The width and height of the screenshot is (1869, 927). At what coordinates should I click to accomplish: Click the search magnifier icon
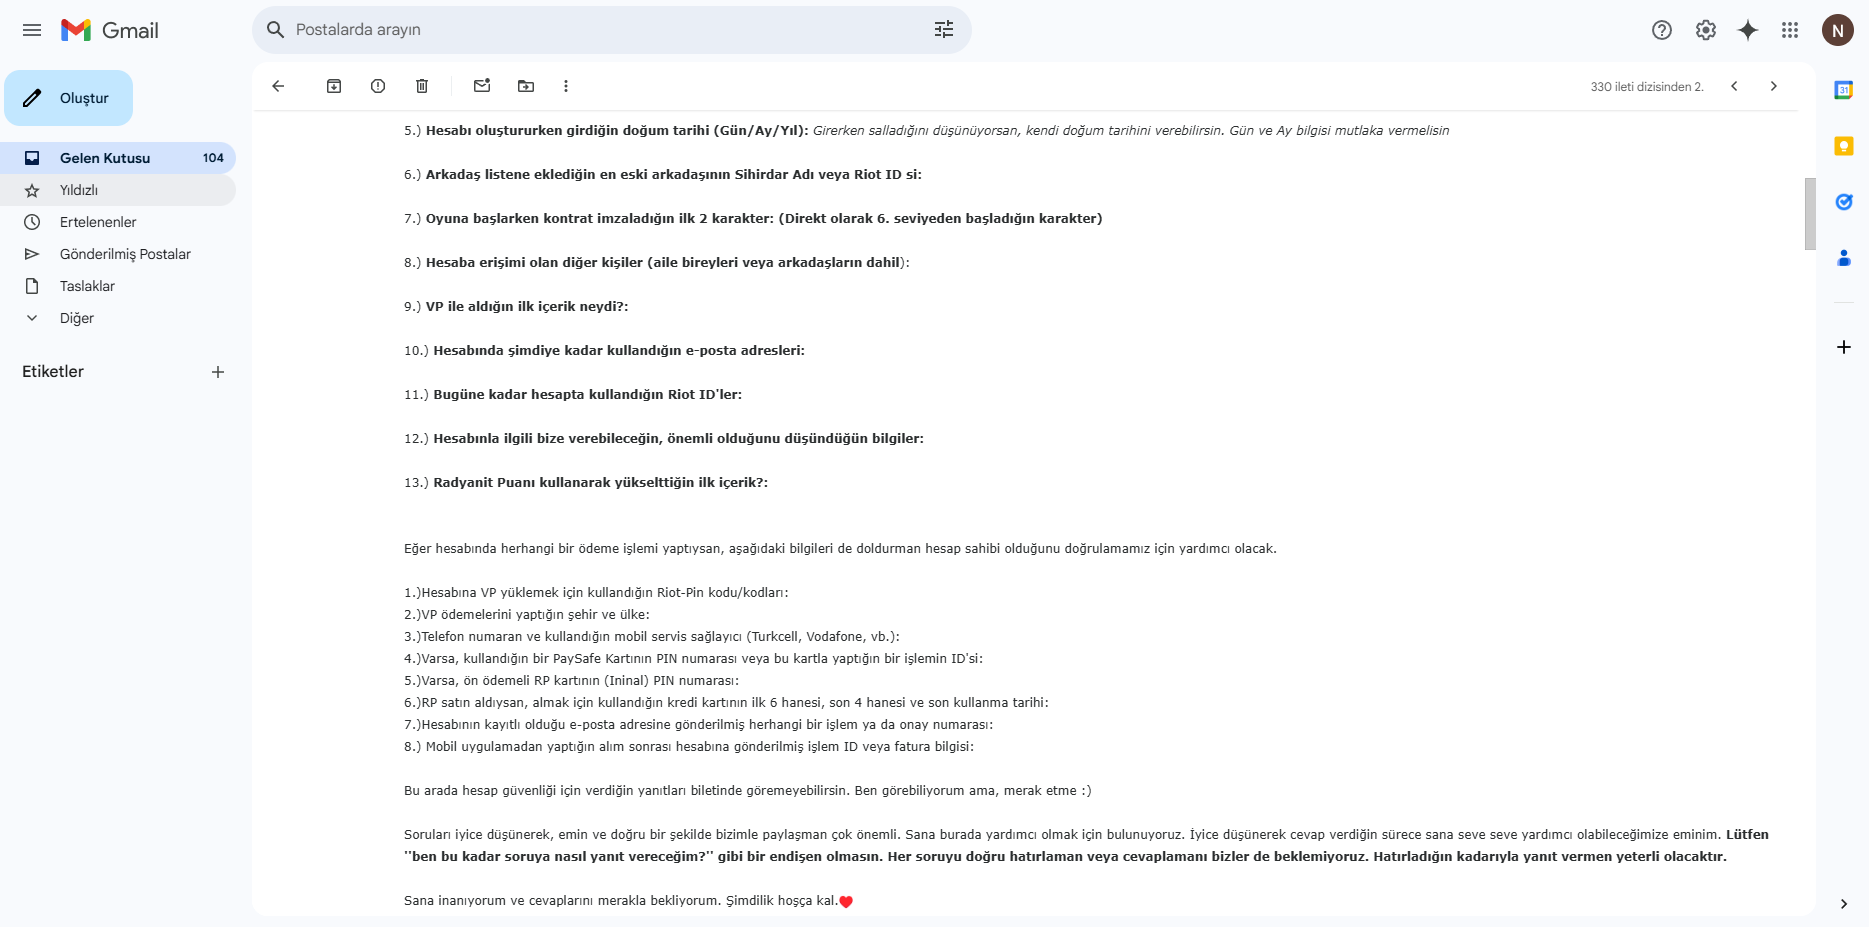[276, 30]
